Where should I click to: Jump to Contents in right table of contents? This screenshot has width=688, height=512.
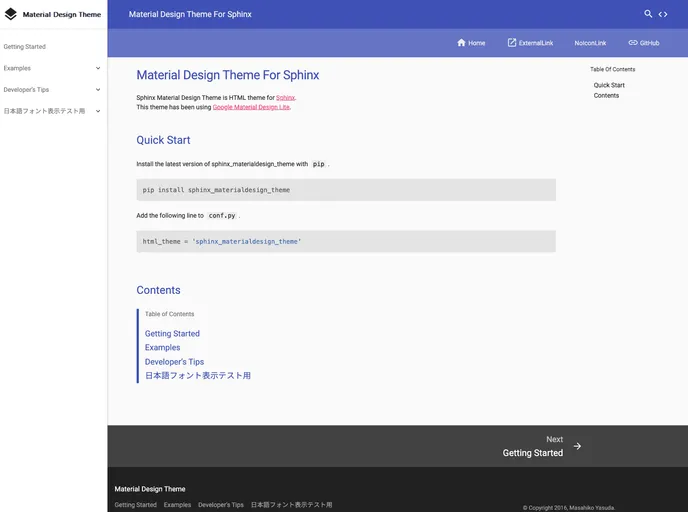coord(606,96)
